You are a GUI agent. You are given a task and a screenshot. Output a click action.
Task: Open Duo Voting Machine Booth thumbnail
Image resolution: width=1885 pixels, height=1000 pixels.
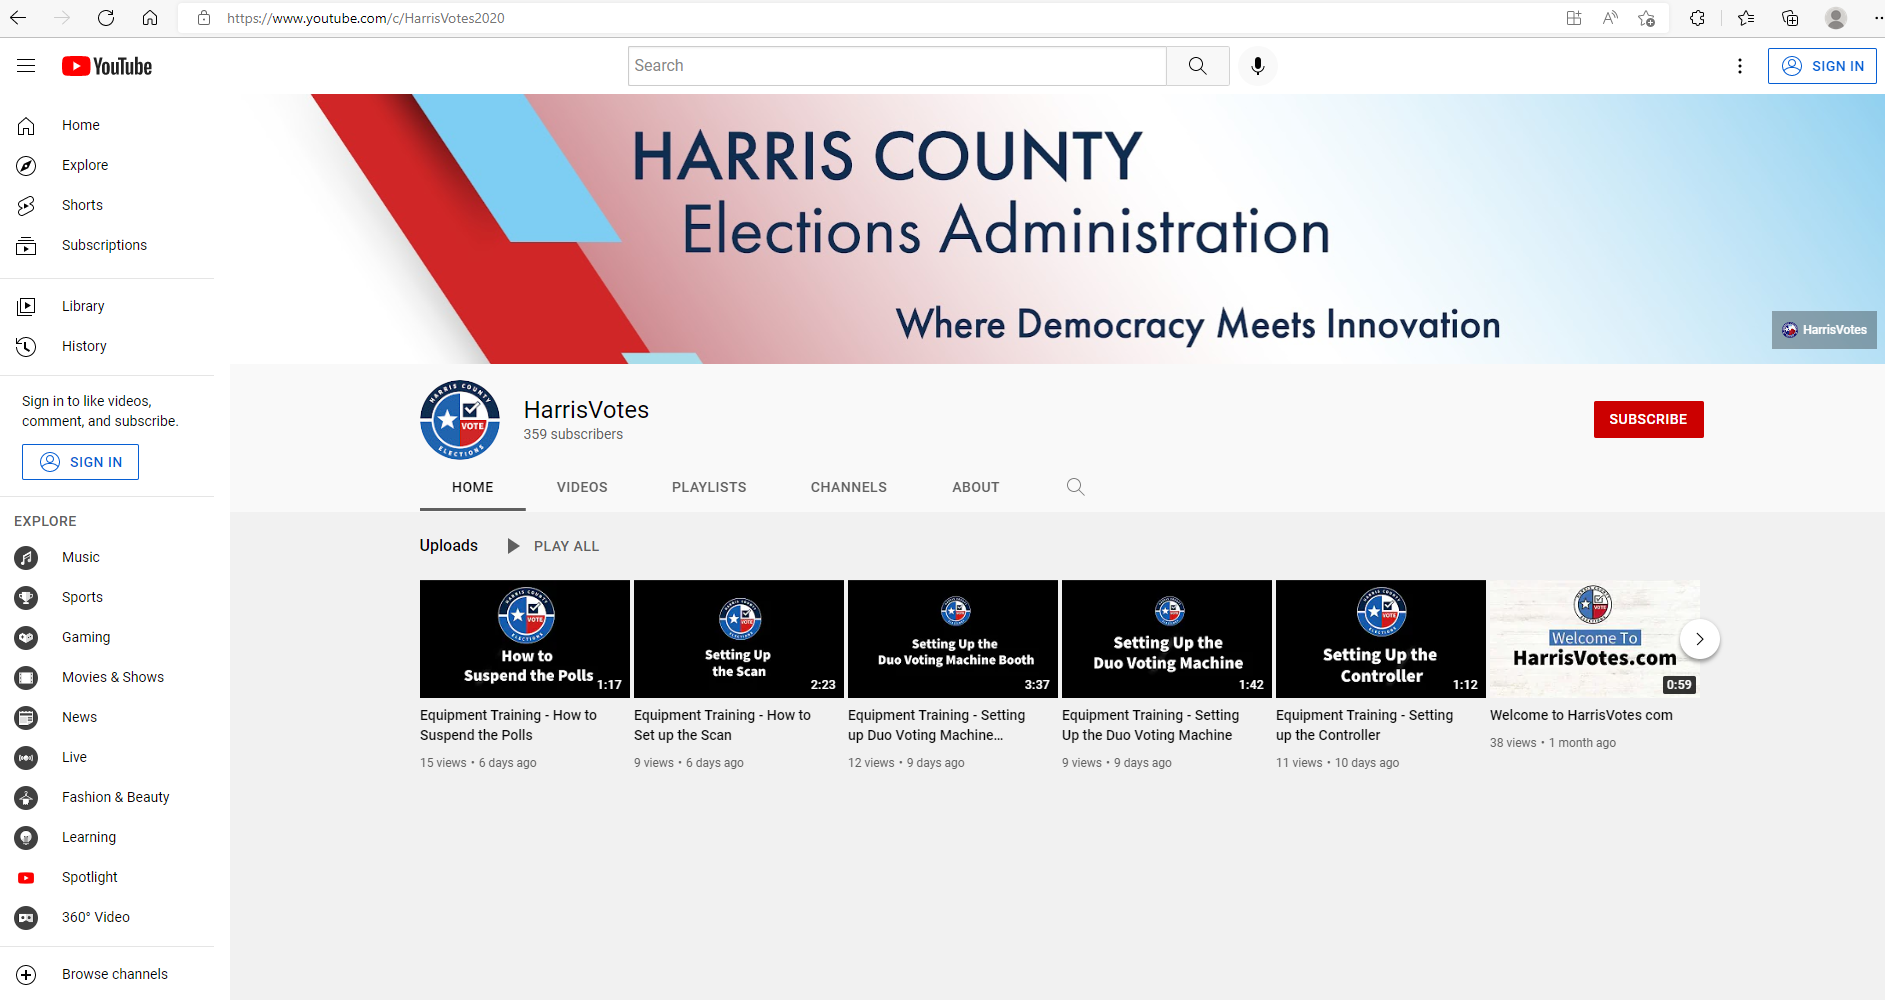coord(953,639)
